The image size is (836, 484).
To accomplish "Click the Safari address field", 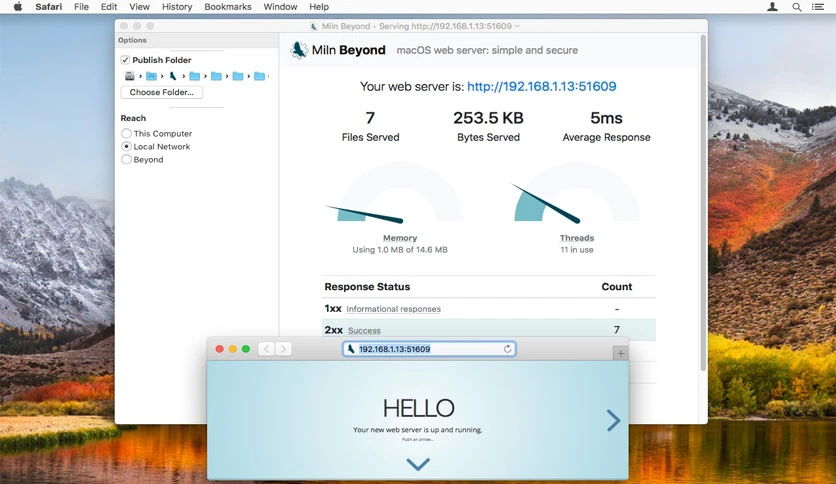I will coord(429,349).
